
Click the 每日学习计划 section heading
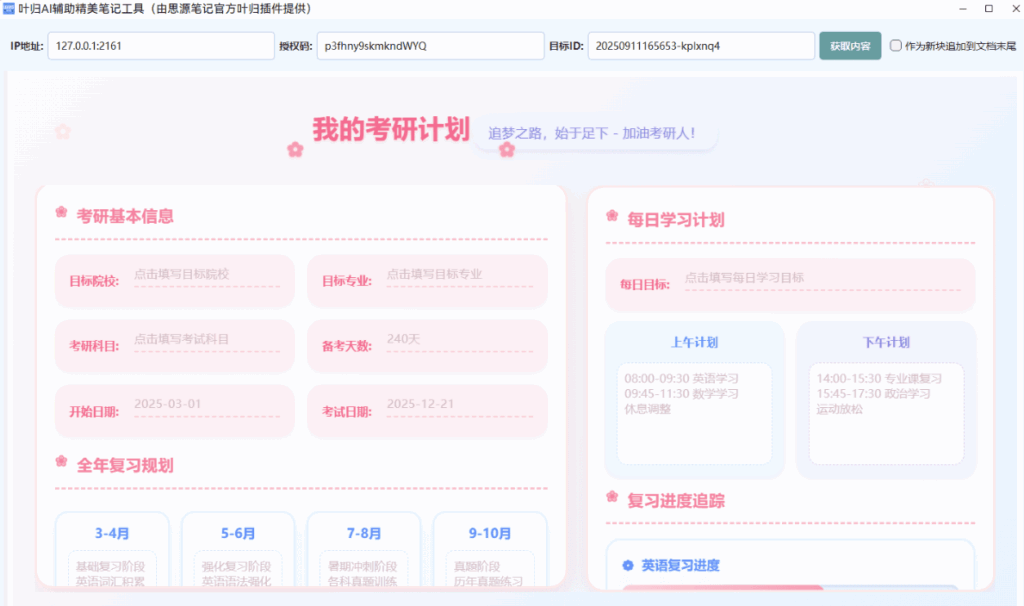point(676,220)
